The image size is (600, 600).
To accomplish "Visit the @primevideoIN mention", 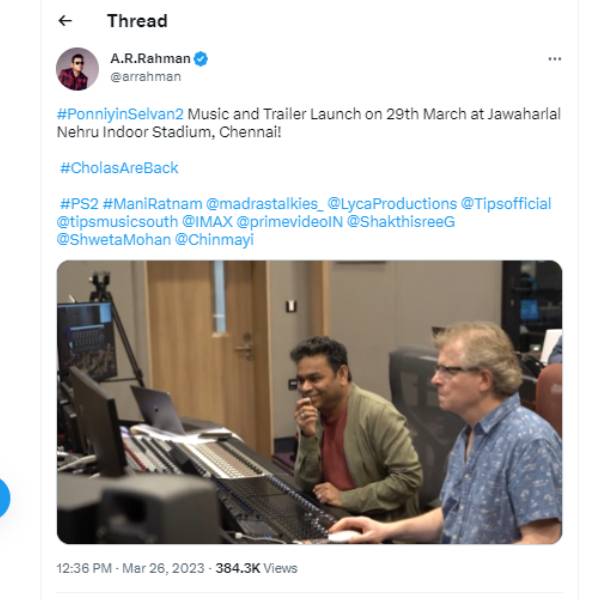I will (290, 222).
